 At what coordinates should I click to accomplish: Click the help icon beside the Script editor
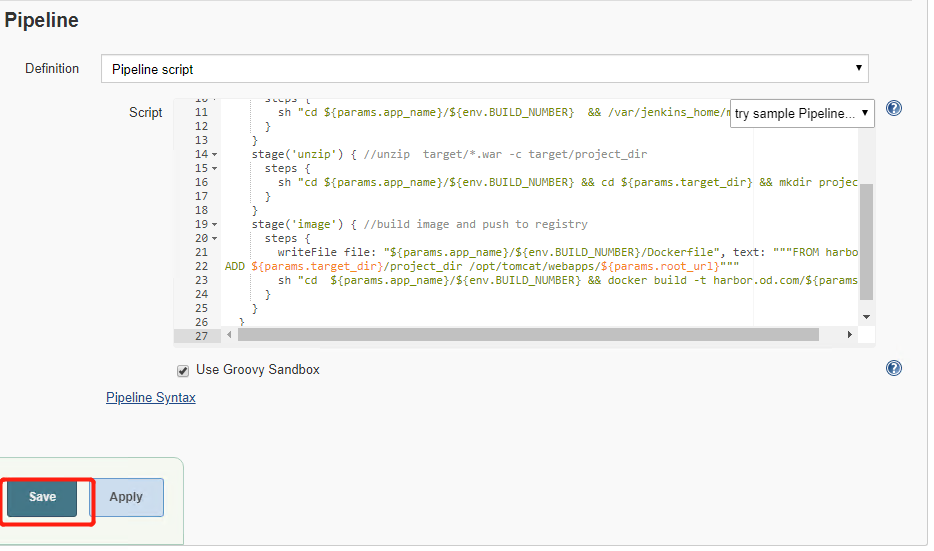894,108
